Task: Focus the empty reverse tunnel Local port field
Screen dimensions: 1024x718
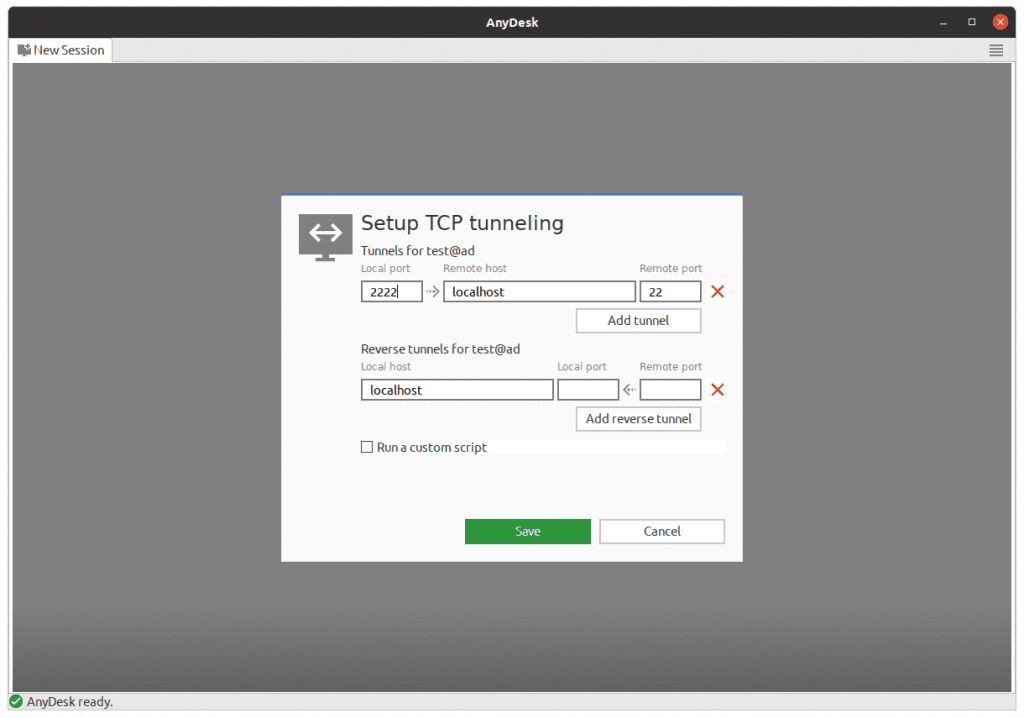Action: click(x=588, y=390)
